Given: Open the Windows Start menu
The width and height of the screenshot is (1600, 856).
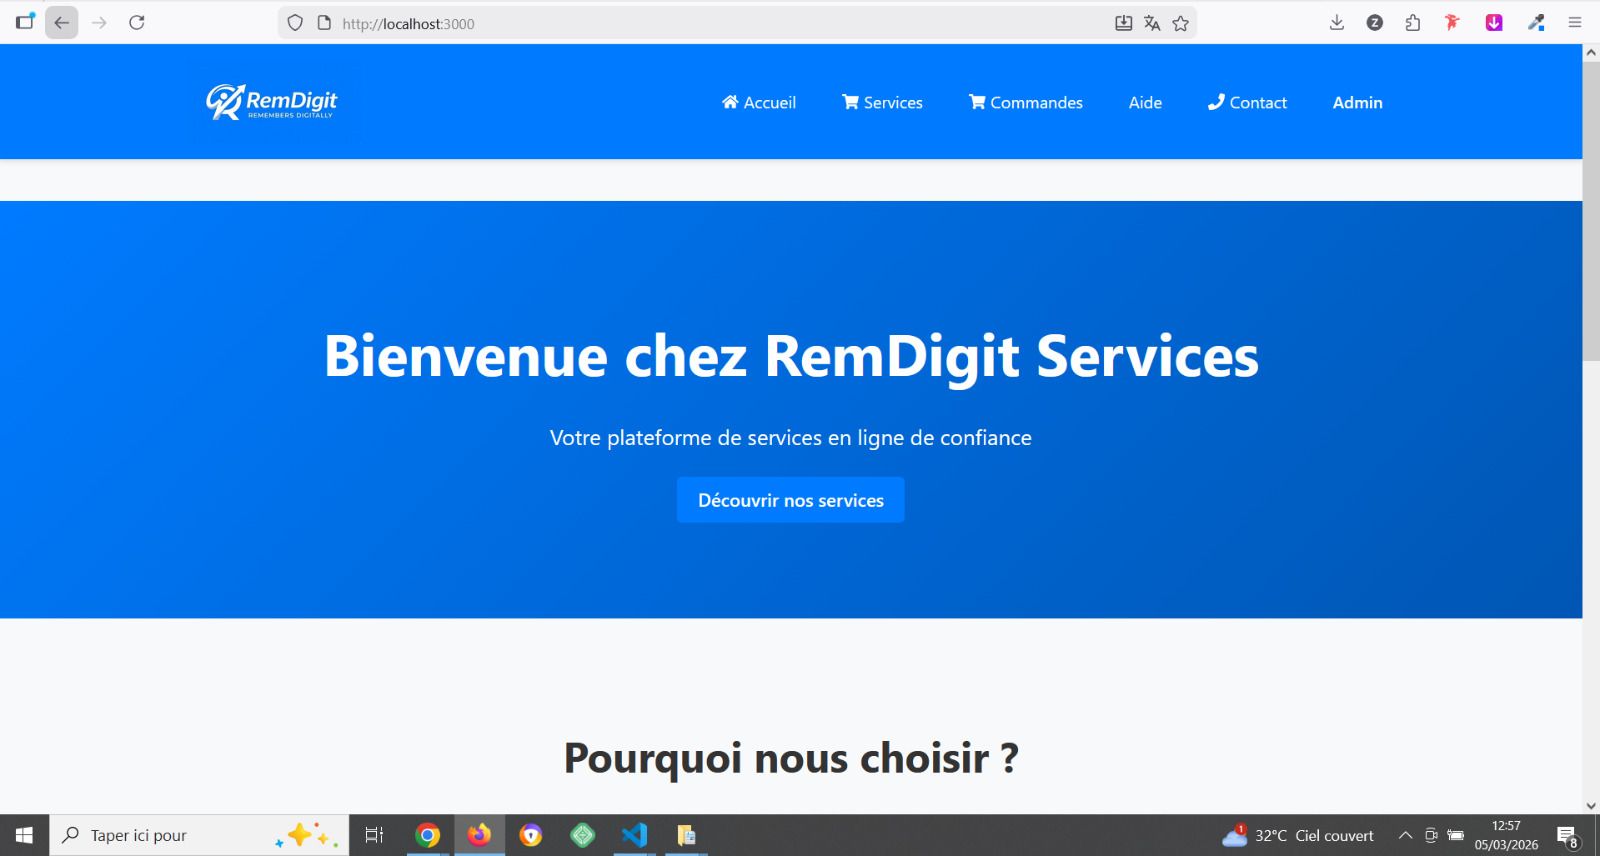Looking at the screenshot, I should (24, 835).
